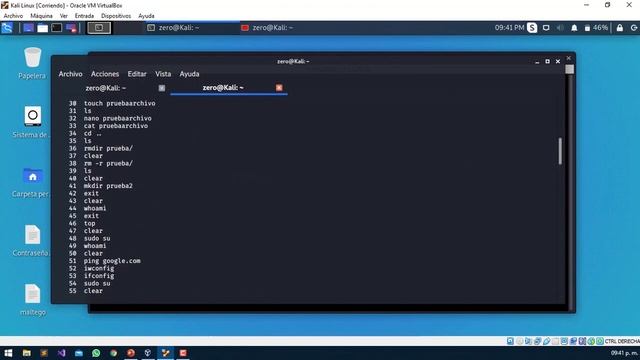Switch to the first zero@Kali terminal tab
640x360 pixels.
tap(105, 88)
